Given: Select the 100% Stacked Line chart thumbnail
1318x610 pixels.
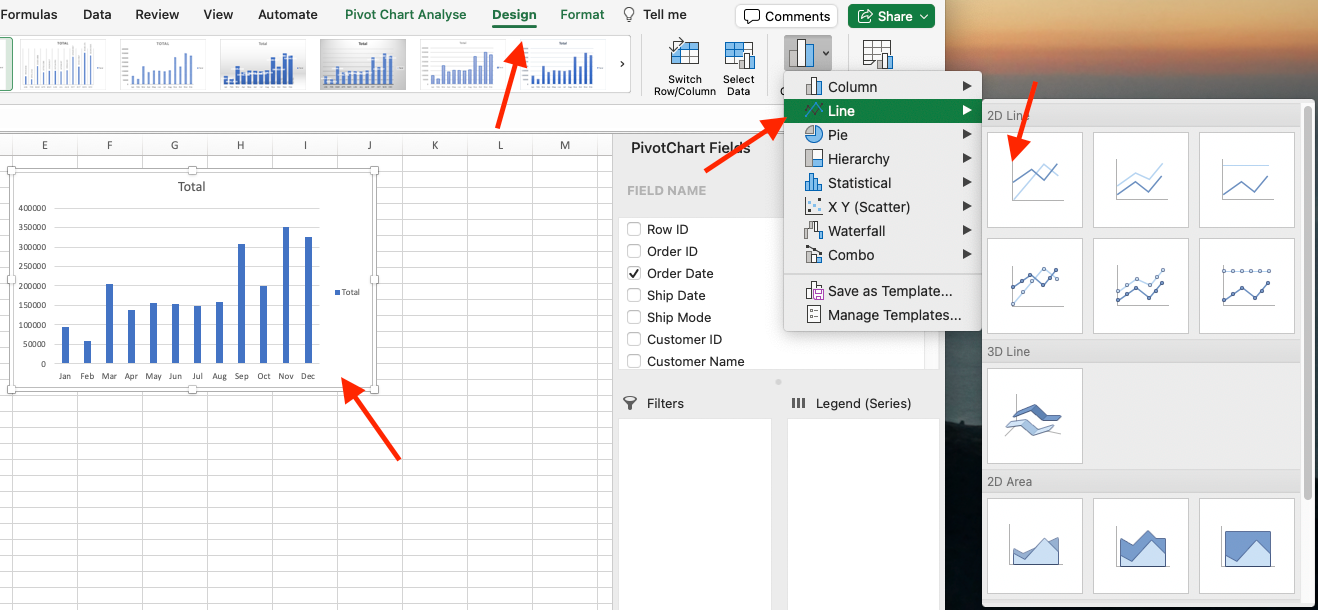Looking at the screenshot, I should pyautogui.click(x=1247, y=180).
